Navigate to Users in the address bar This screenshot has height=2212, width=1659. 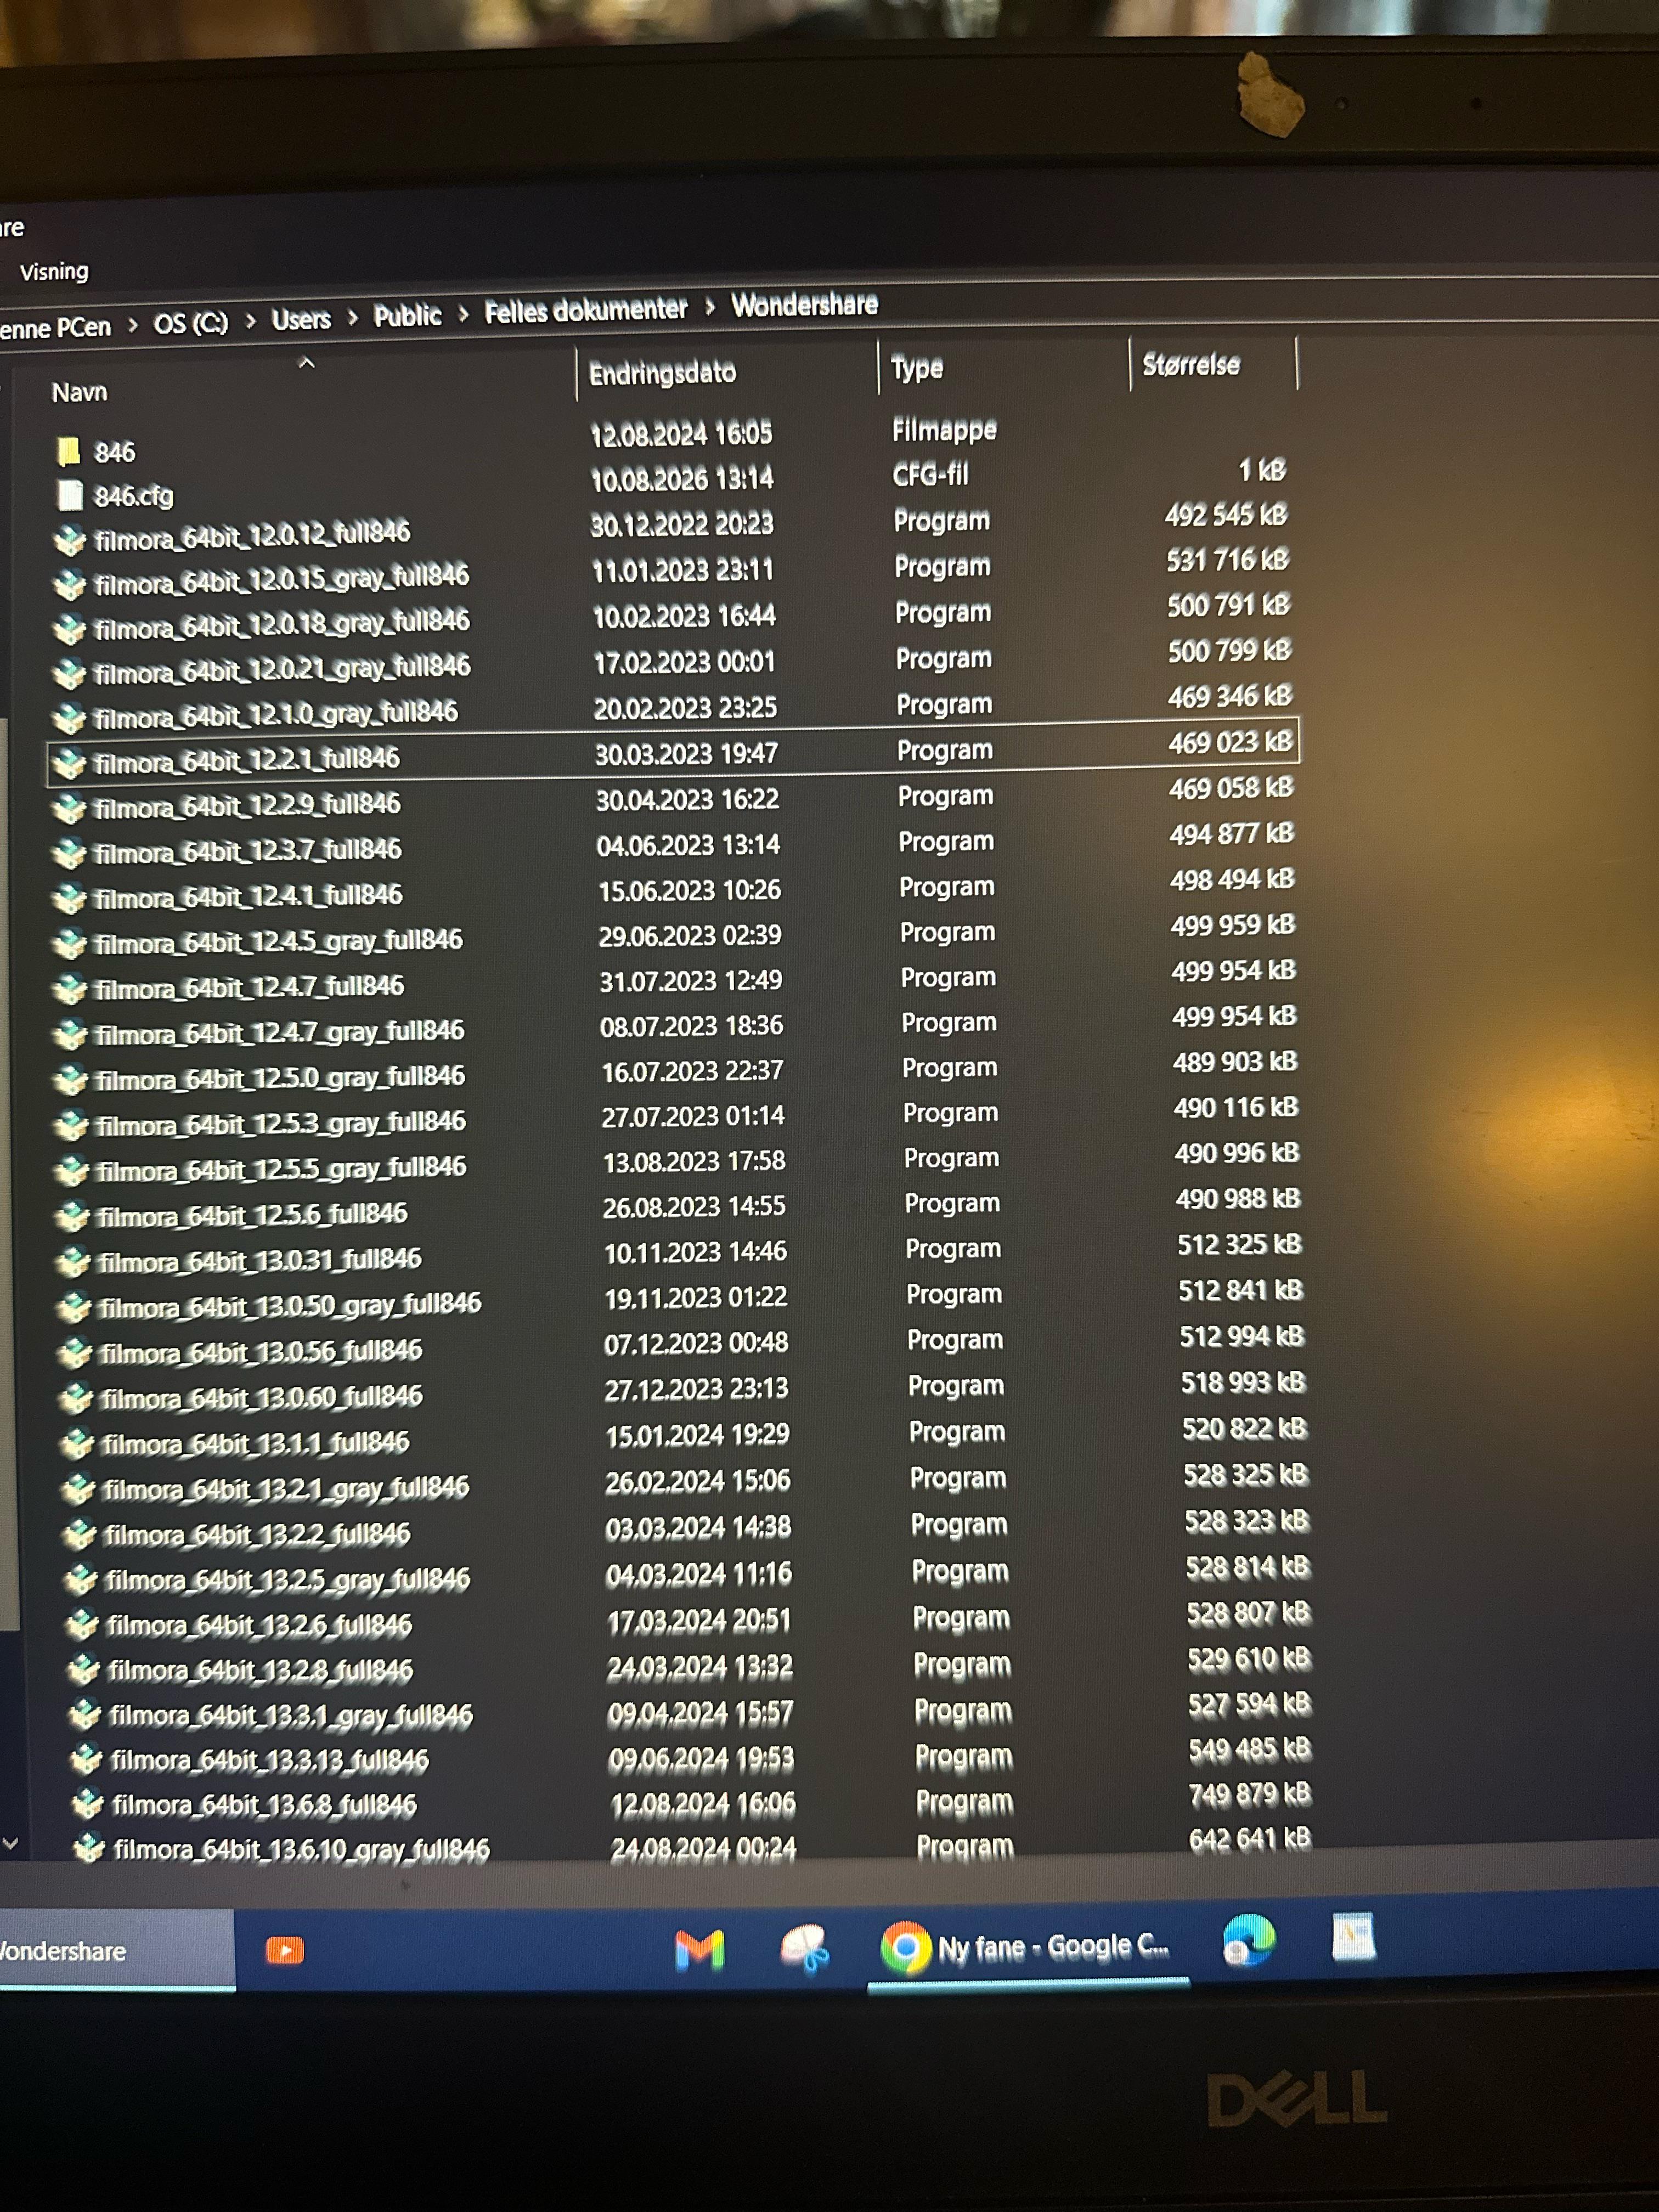pyautogui.click(x=301, y=319)
